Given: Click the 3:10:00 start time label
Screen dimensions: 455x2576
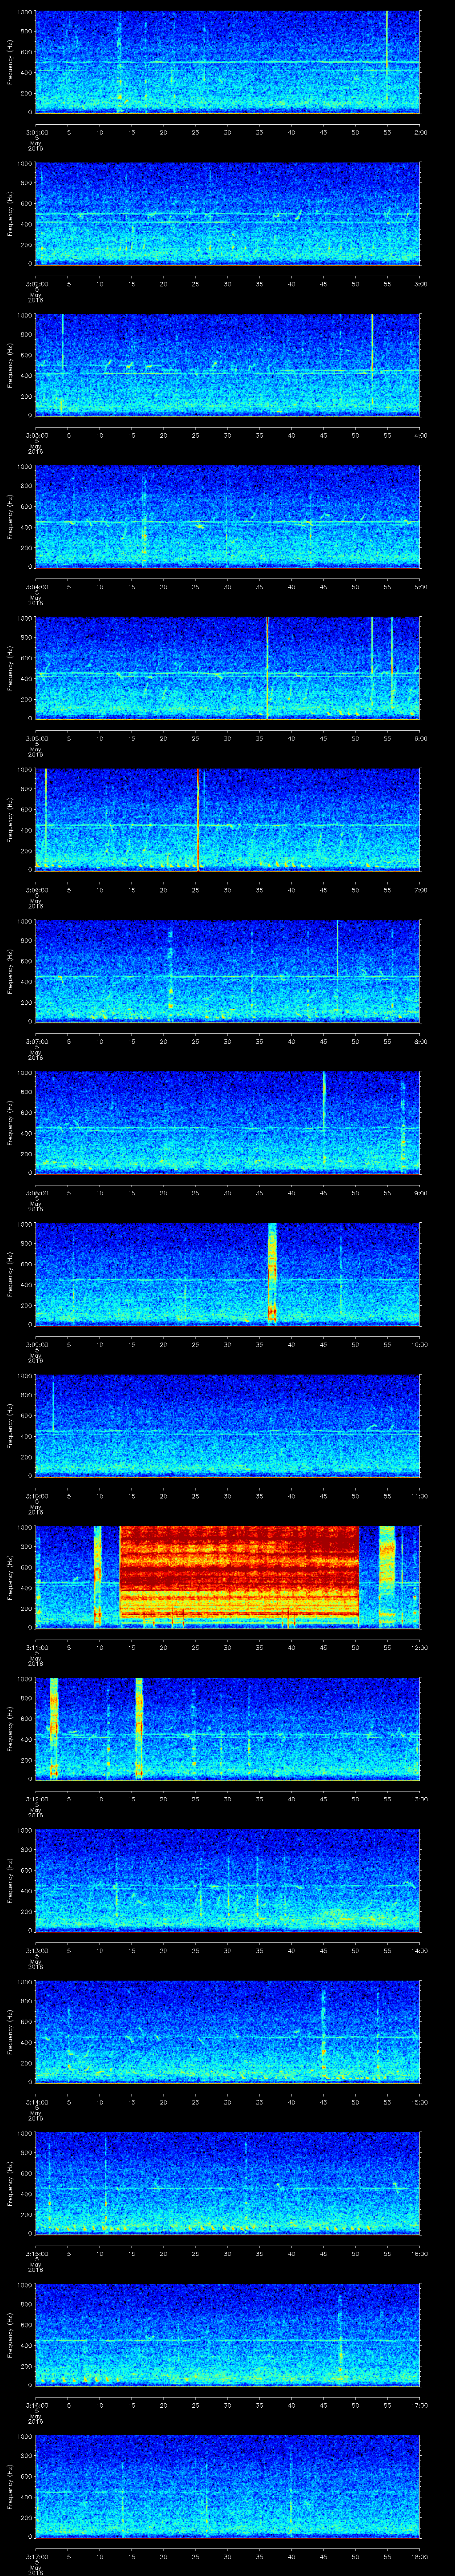Looking at the screenshot, I should tap(36, 1496).
